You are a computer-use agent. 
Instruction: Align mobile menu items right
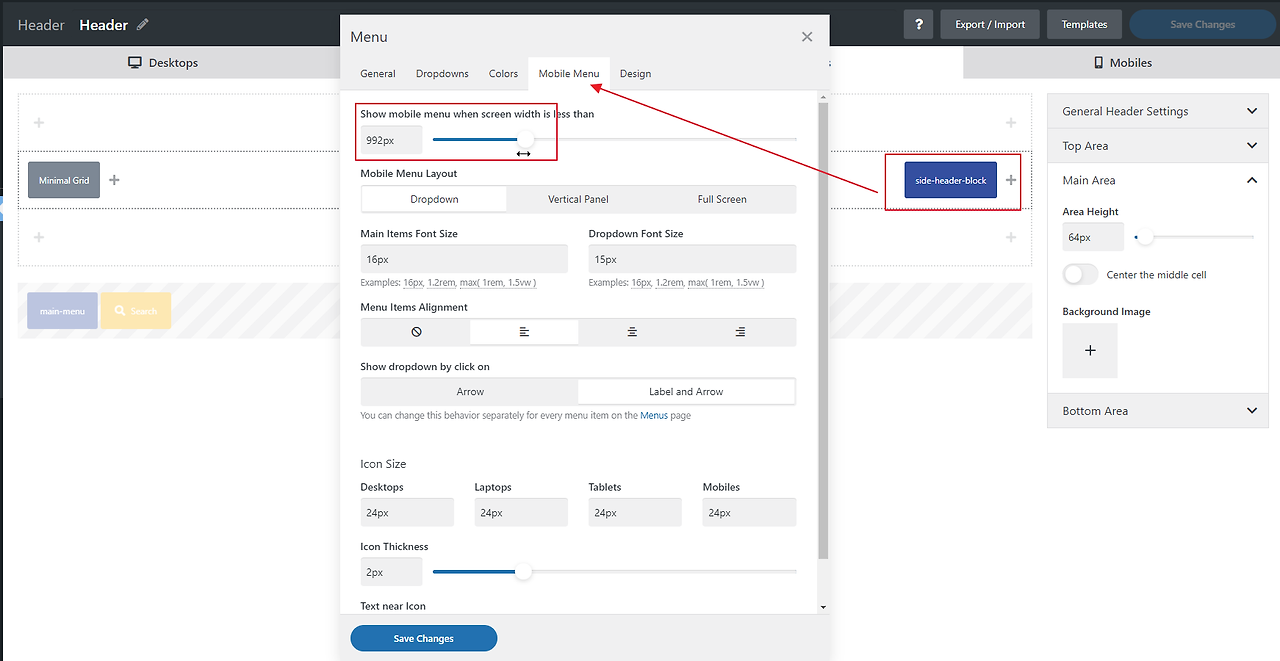[x=740, y=332]
